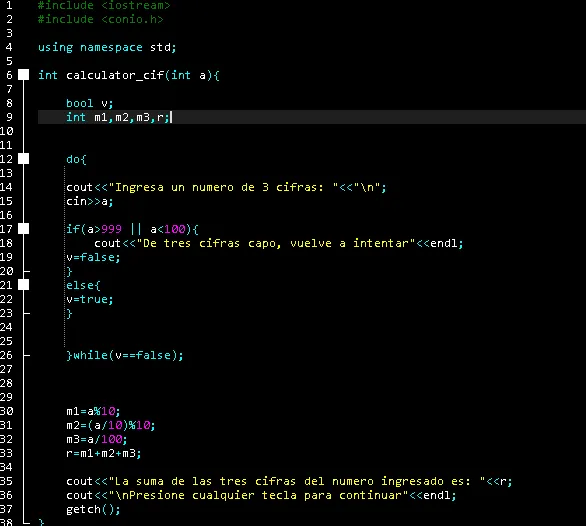This screenshot has width=586, height=526.
Task: Click the 'do{' keyword line
Action: click(x=76, y=159)
